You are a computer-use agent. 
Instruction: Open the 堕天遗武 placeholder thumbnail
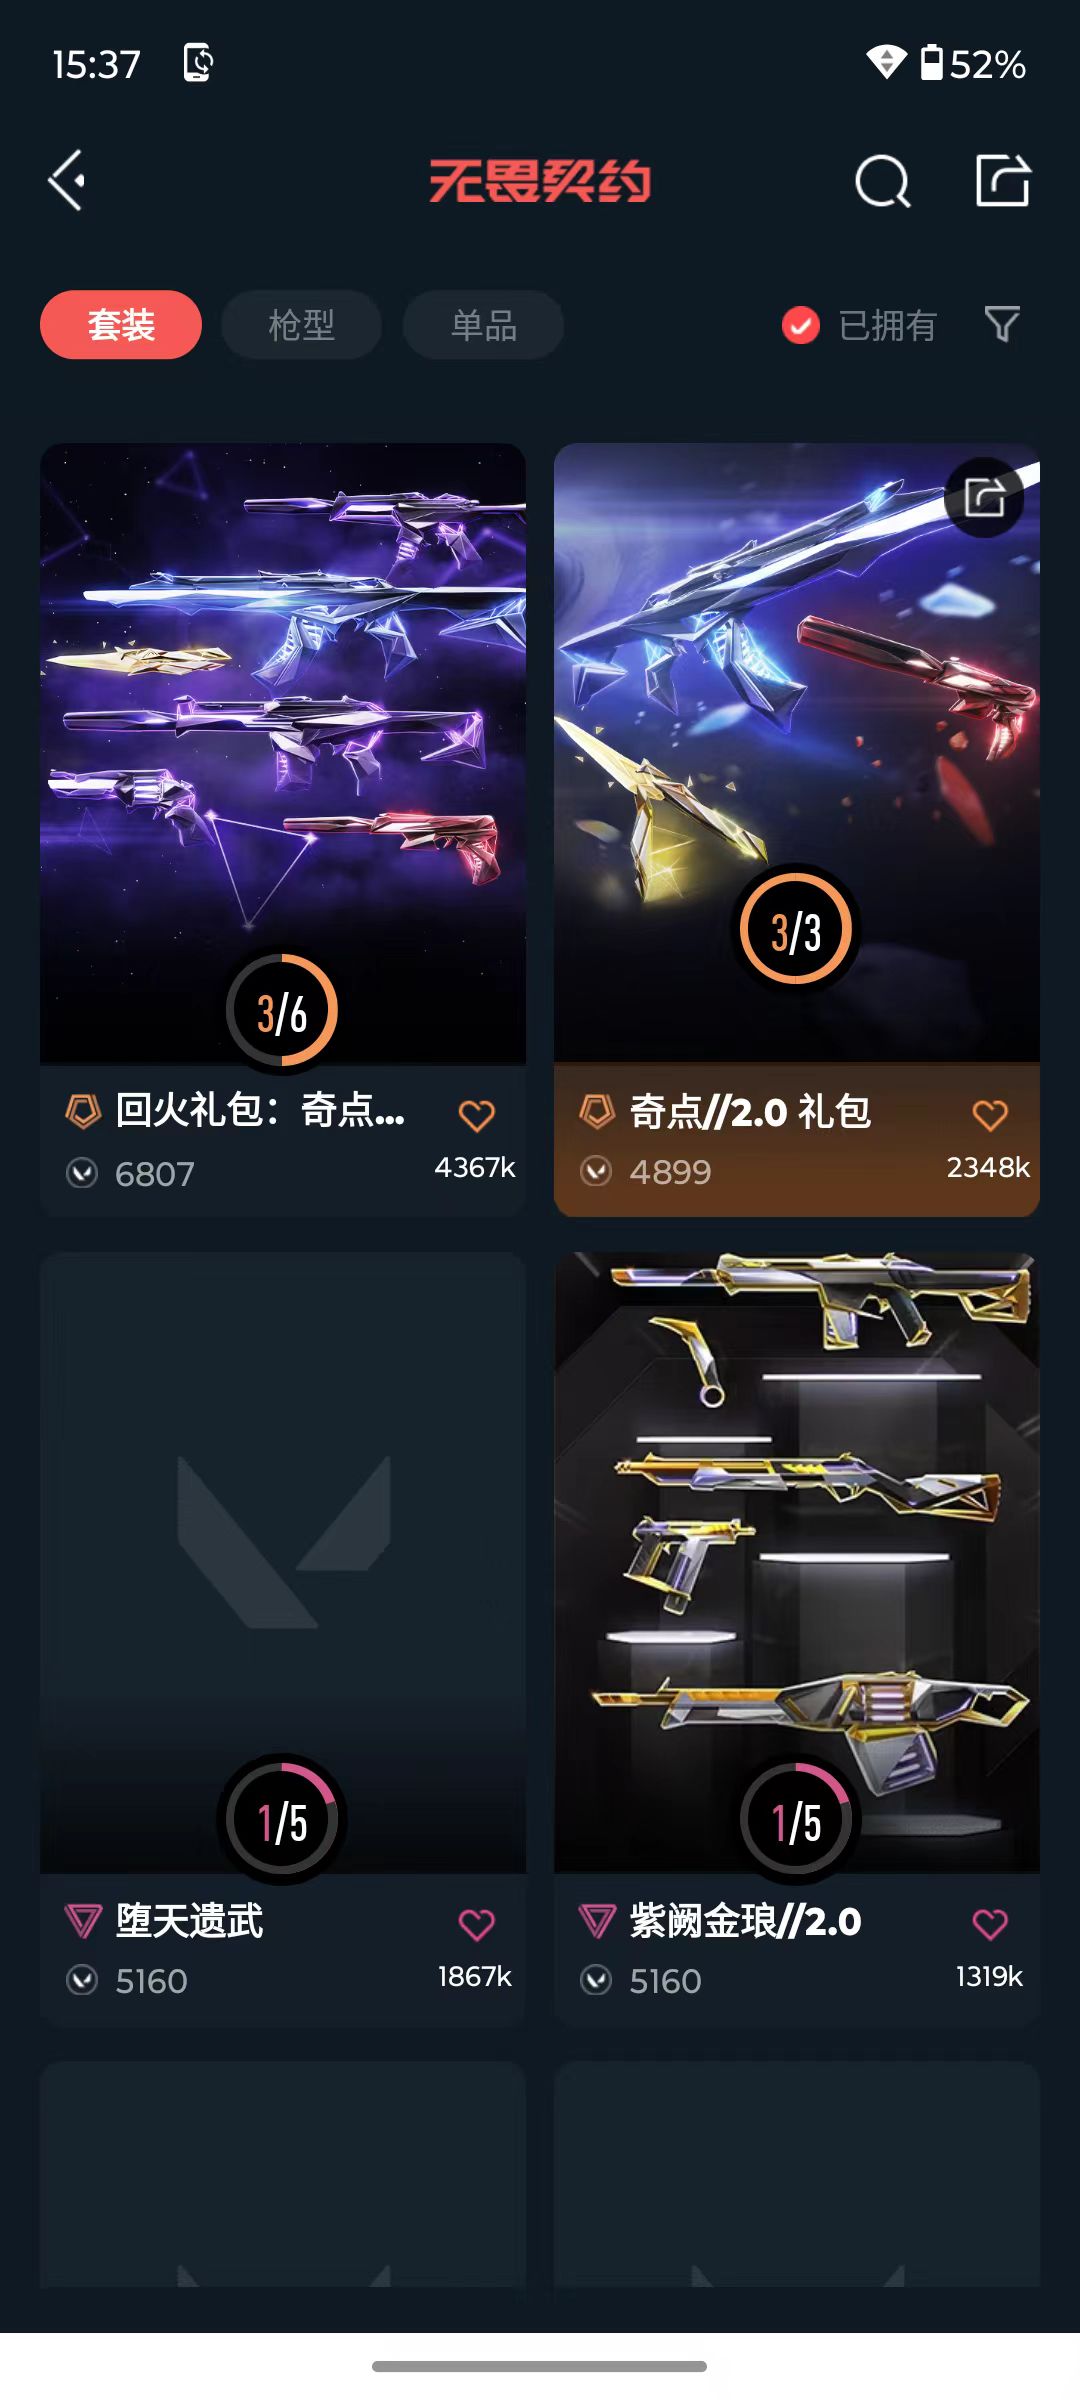pos(283,1561)
